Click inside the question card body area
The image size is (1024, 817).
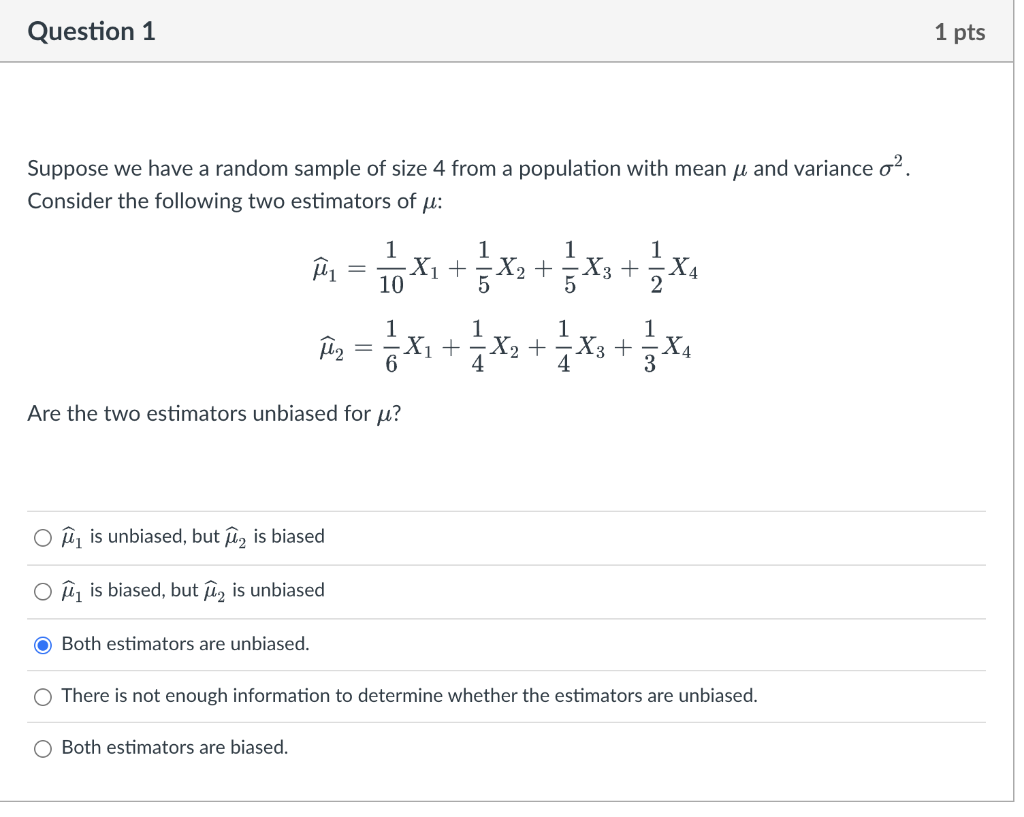(x=500, y=460)
